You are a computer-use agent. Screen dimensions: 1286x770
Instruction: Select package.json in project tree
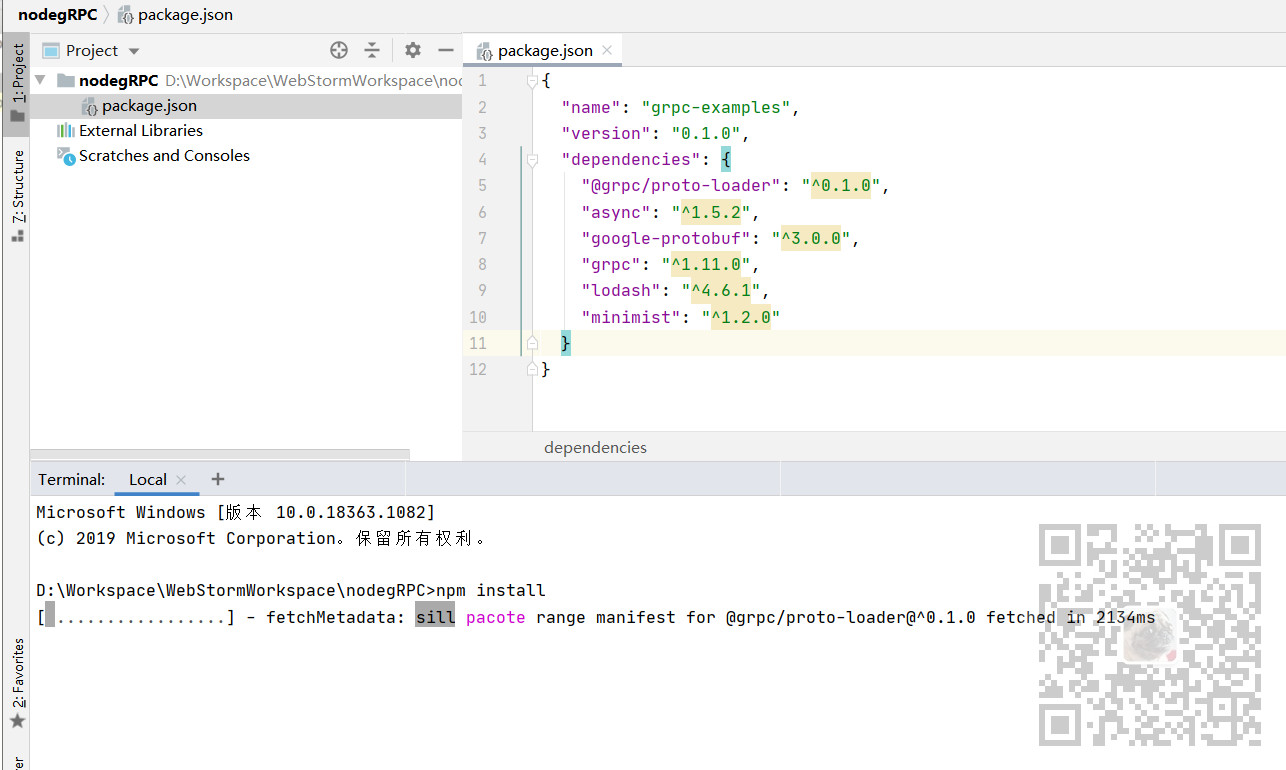pos(149,105)
